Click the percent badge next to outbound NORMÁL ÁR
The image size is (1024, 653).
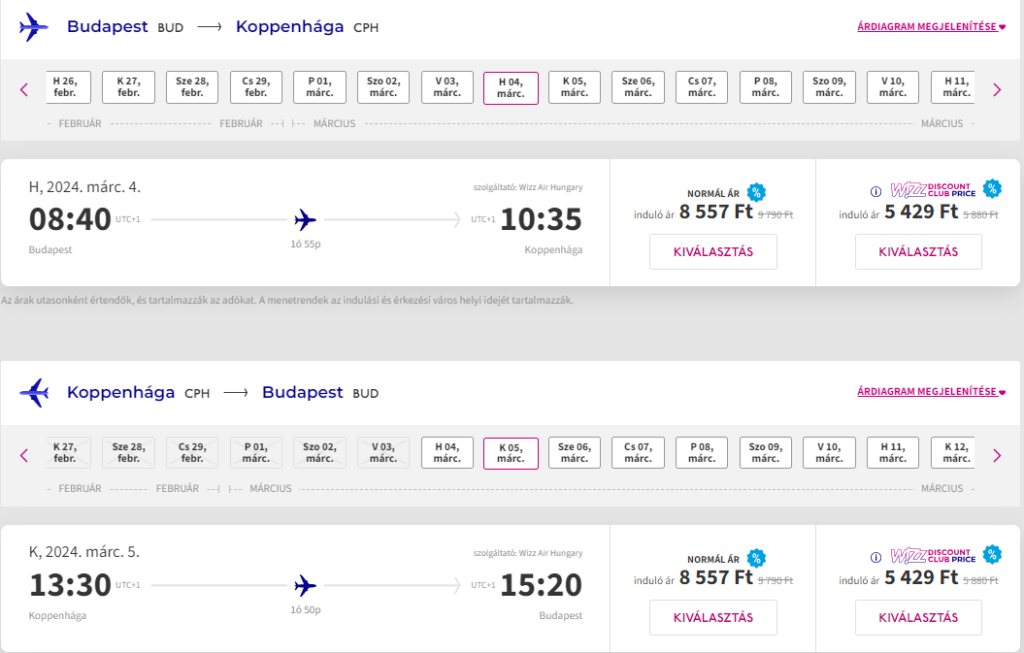756,192
